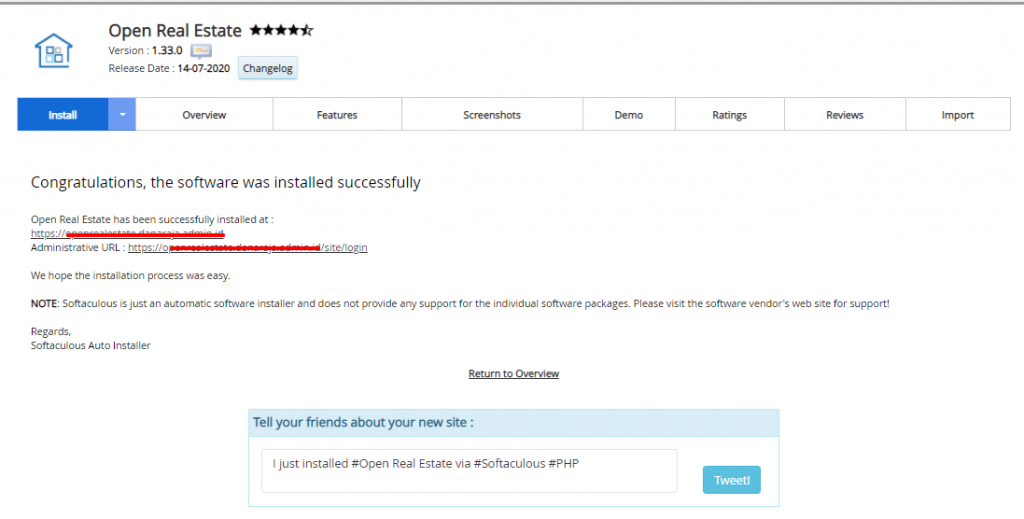
Task: Open the Features tab
Action: [337, 115]
